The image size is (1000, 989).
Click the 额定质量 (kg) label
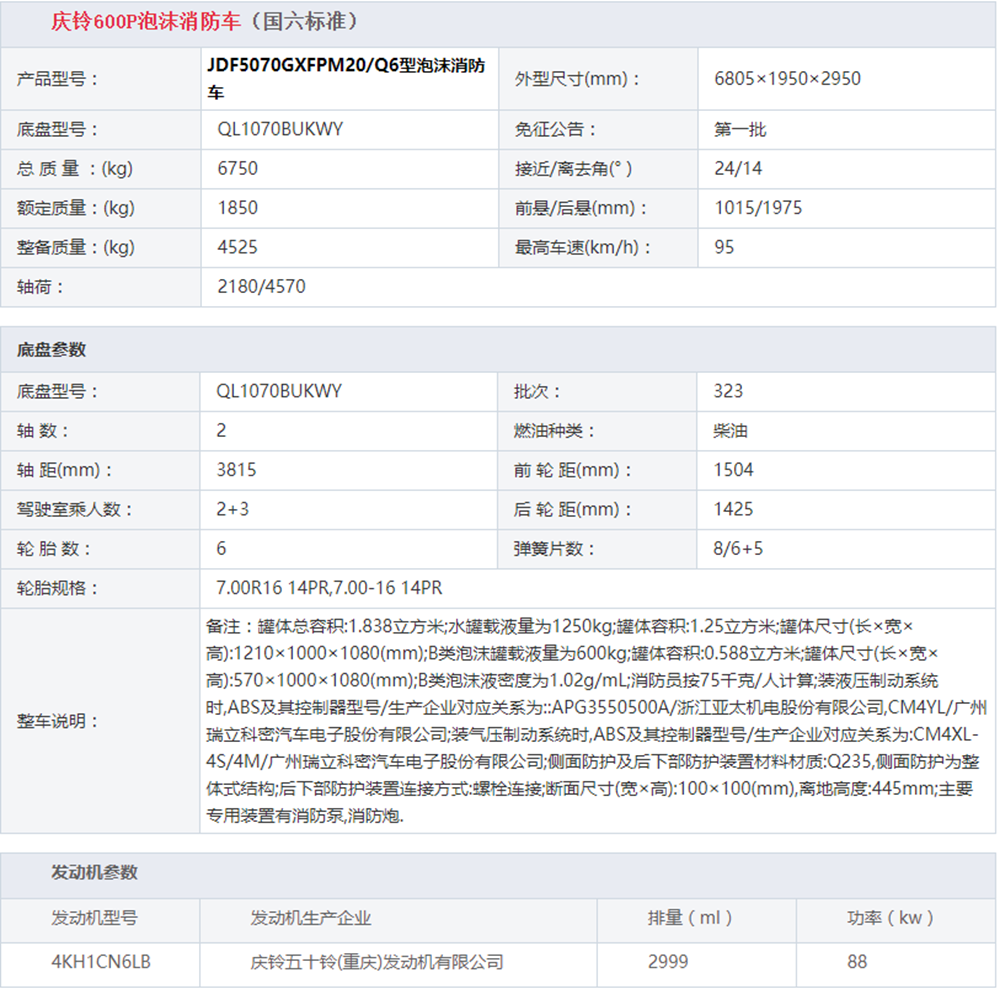pos(76,208)
